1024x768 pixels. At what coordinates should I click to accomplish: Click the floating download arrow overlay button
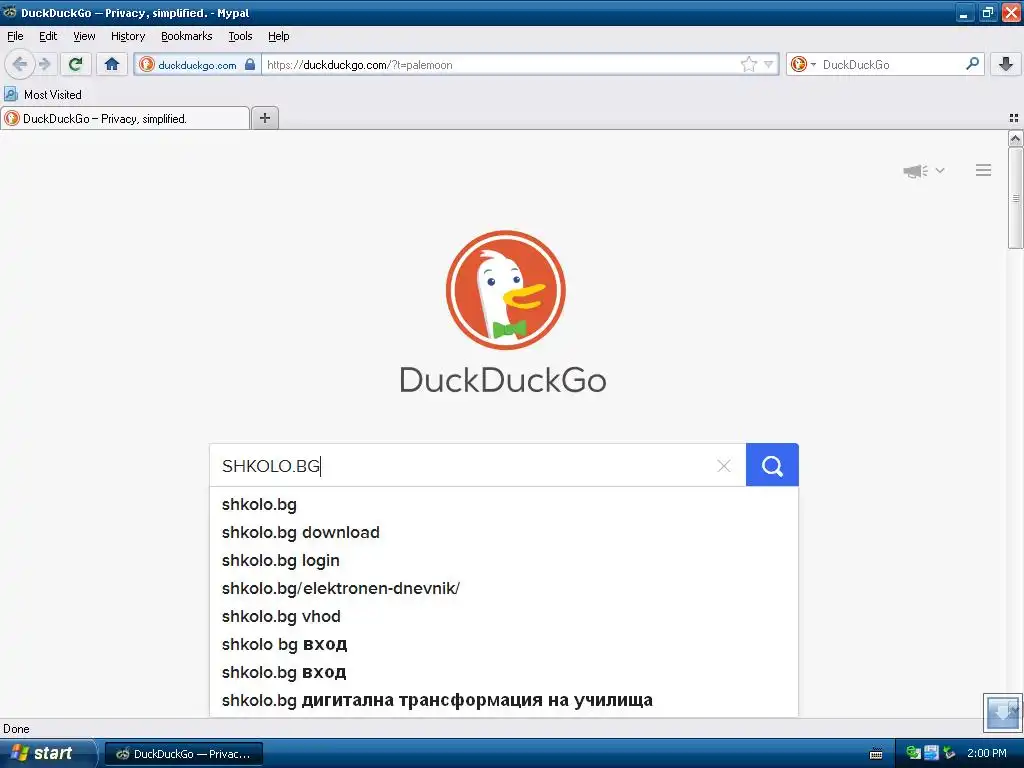1002,712
